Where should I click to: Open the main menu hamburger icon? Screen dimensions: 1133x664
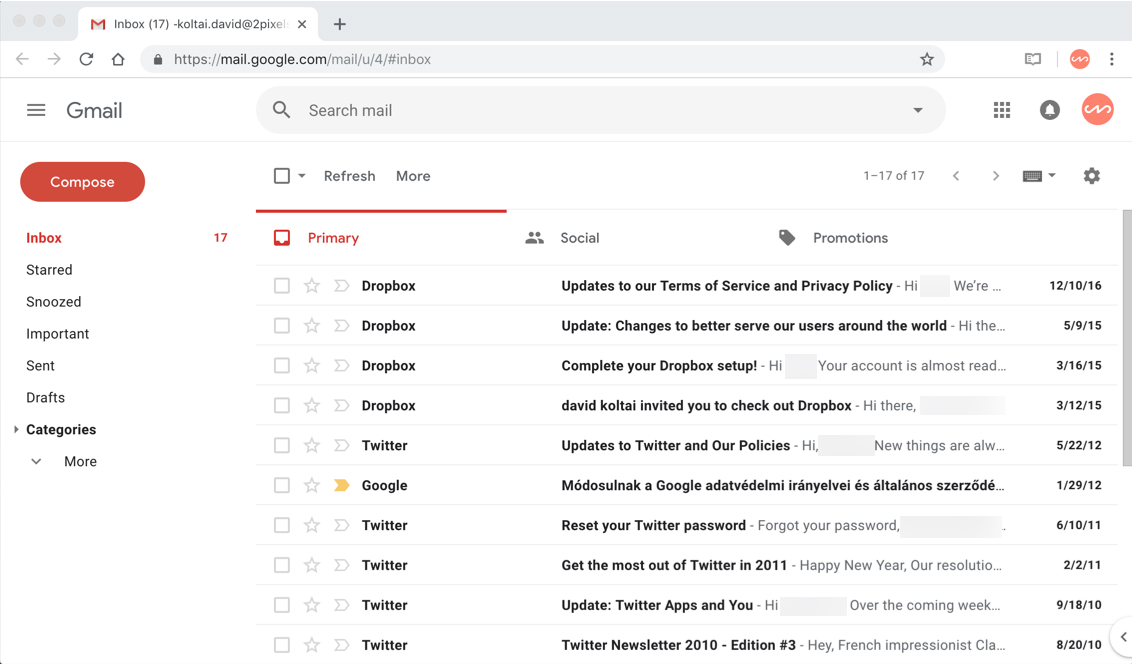pyautogui.click(x=36, y=110)
